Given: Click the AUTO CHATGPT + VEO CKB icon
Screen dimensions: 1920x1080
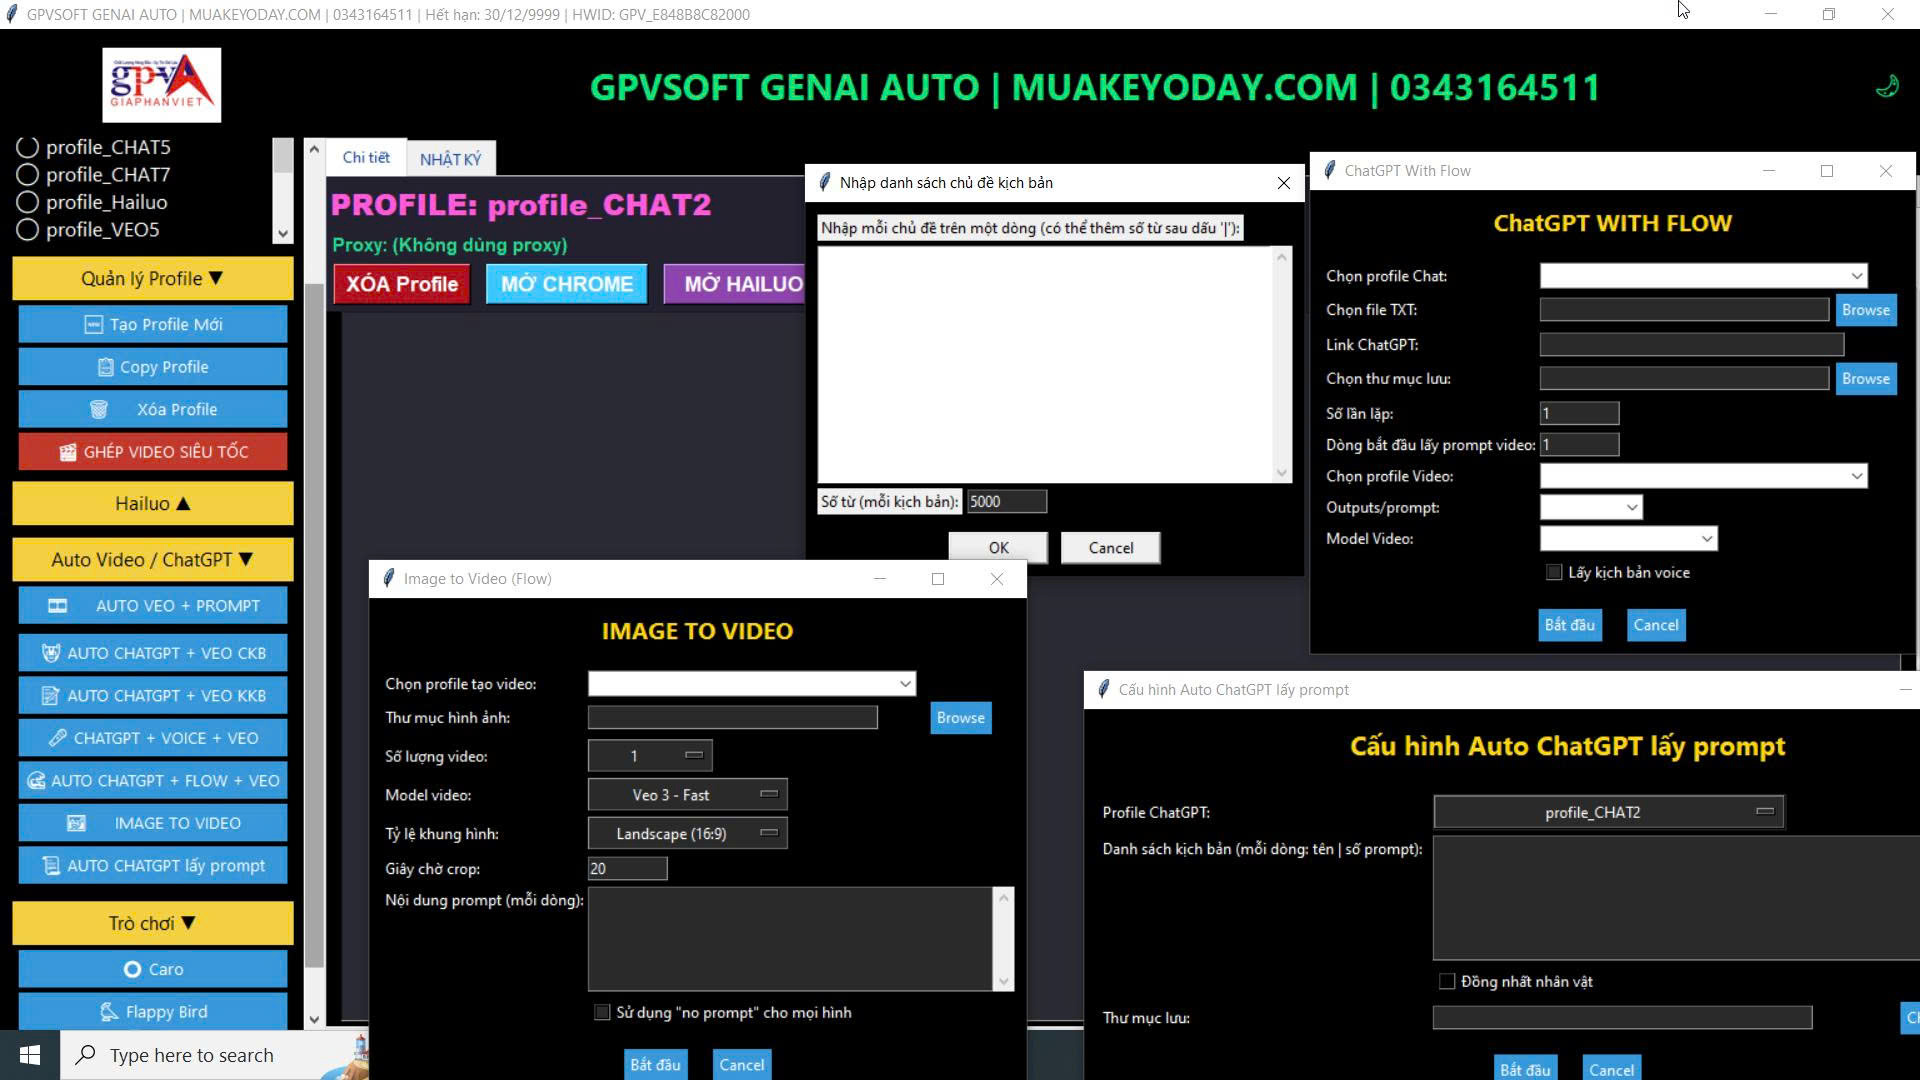Looking at the screenshot, I should [x=51, y=653].
